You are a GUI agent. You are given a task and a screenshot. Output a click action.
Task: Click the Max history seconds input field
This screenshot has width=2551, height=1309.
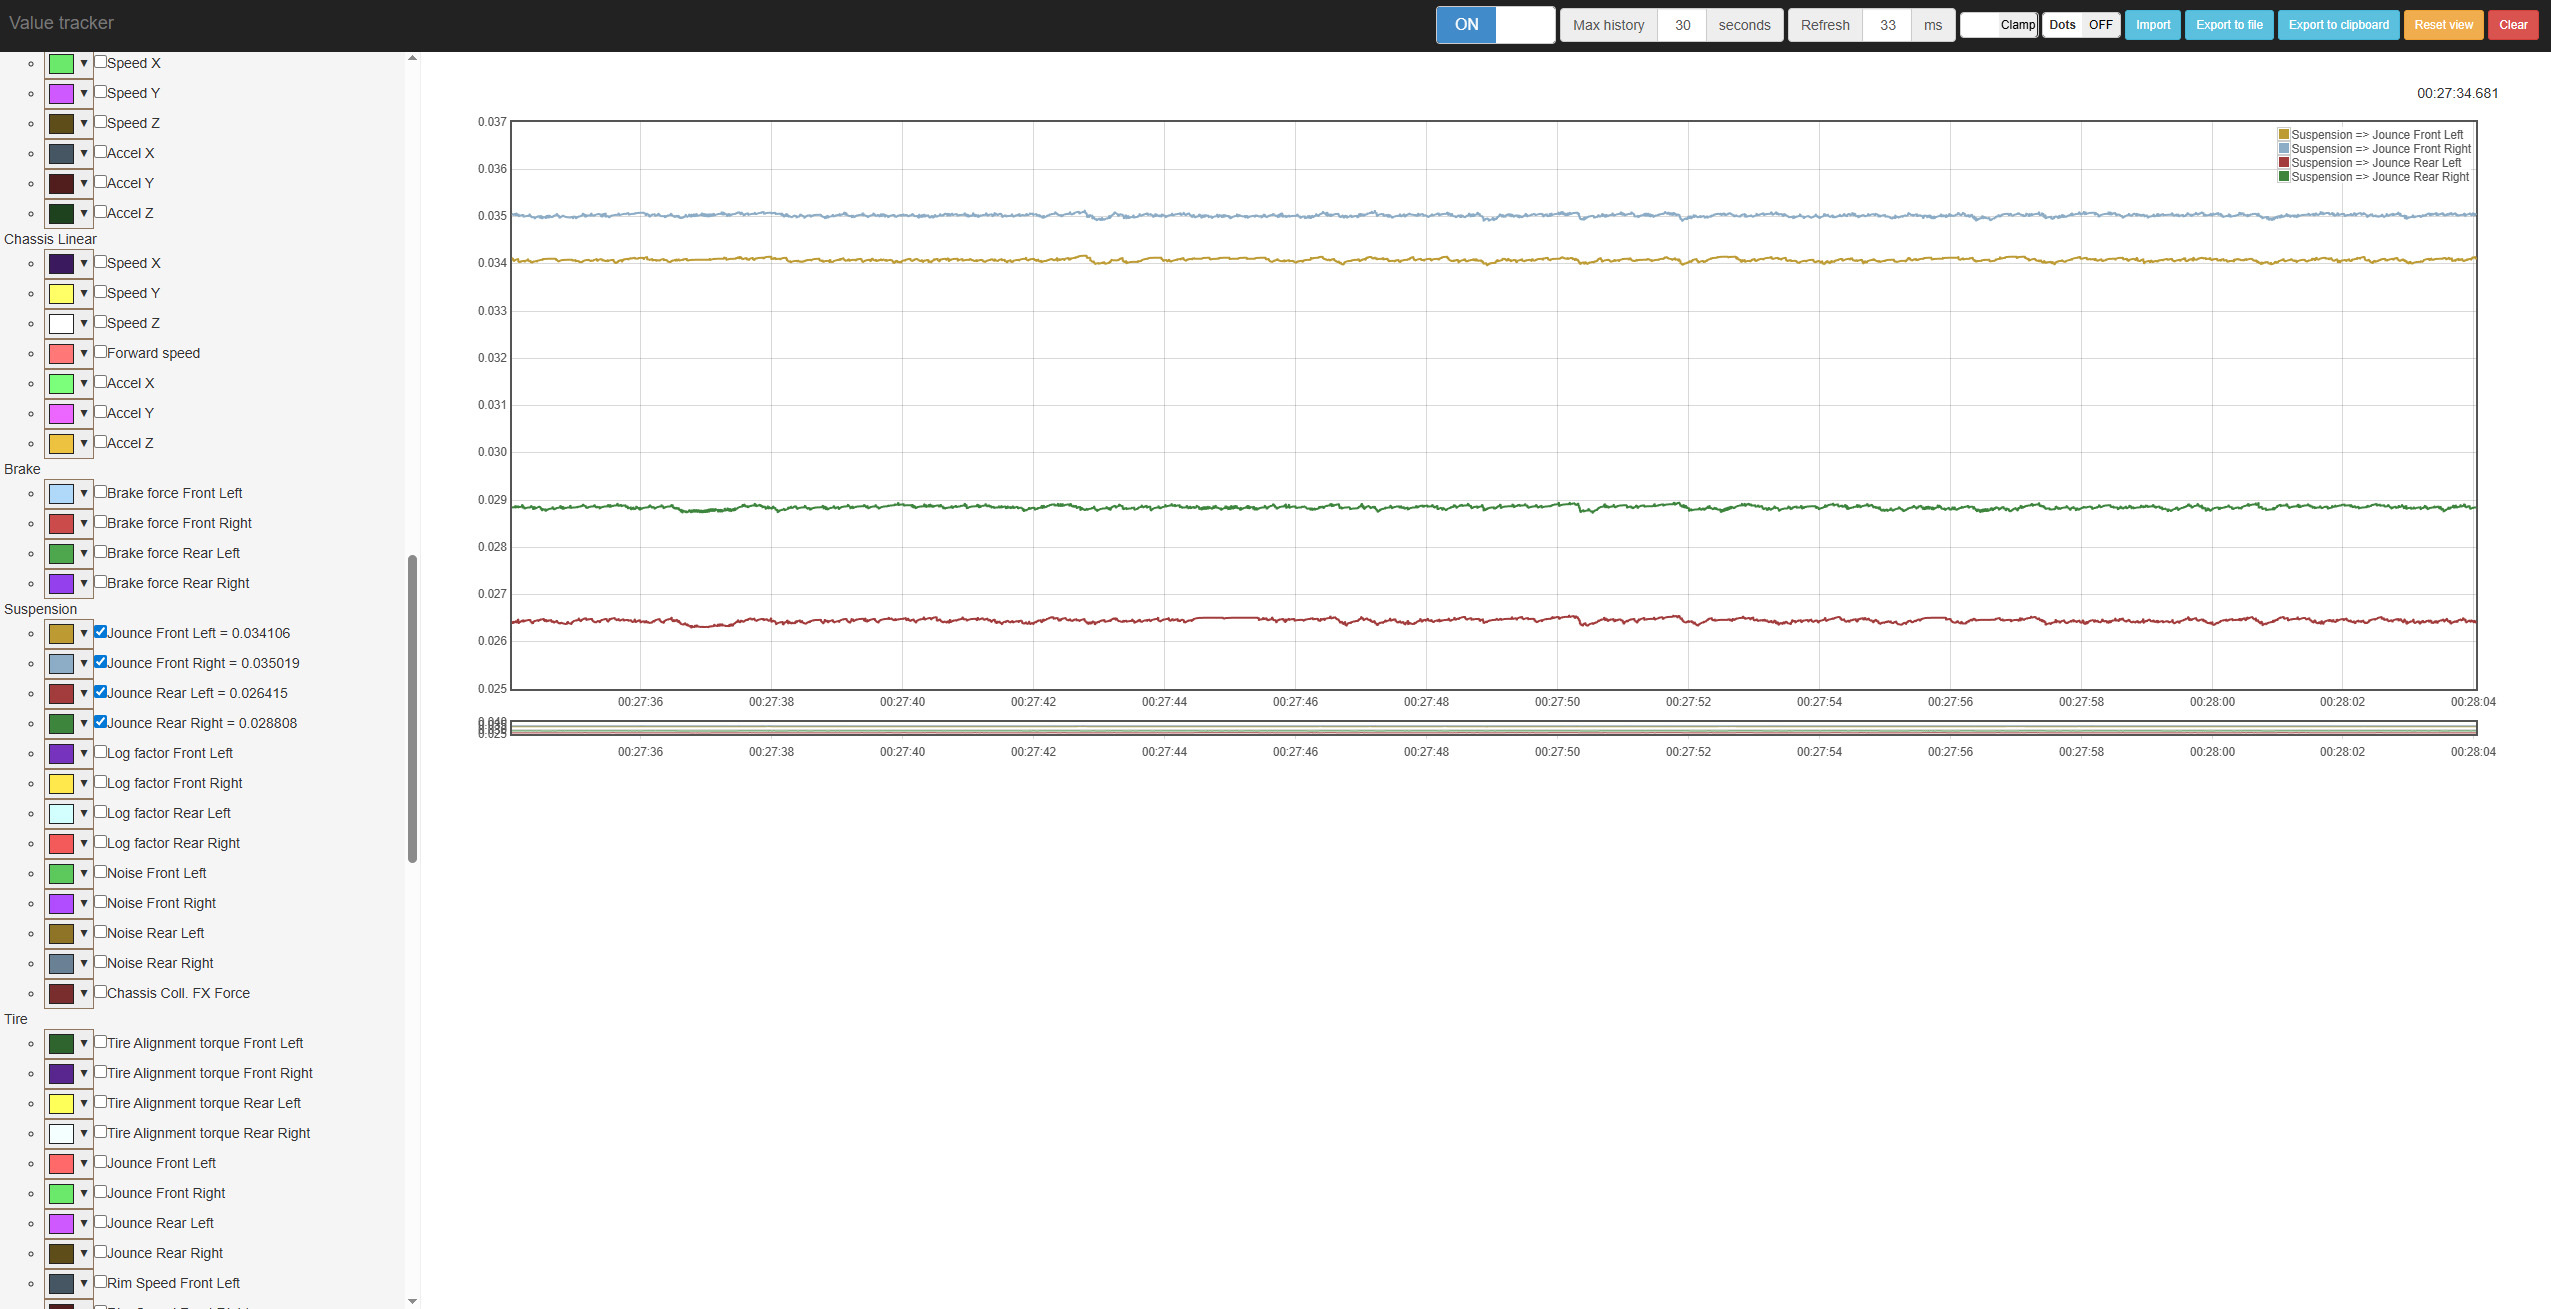[1682, 25]
